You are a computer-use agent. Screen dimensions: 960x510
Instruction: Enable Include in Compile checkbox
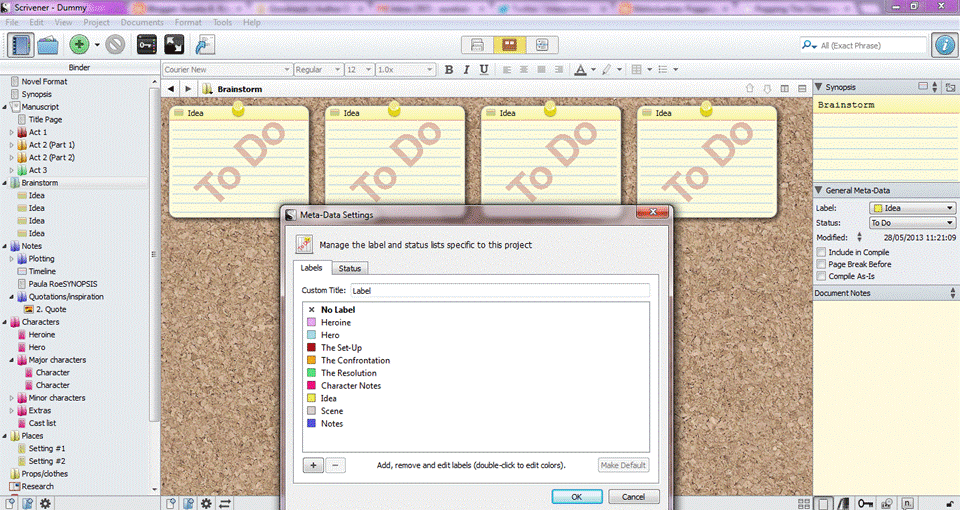[821, 252]
